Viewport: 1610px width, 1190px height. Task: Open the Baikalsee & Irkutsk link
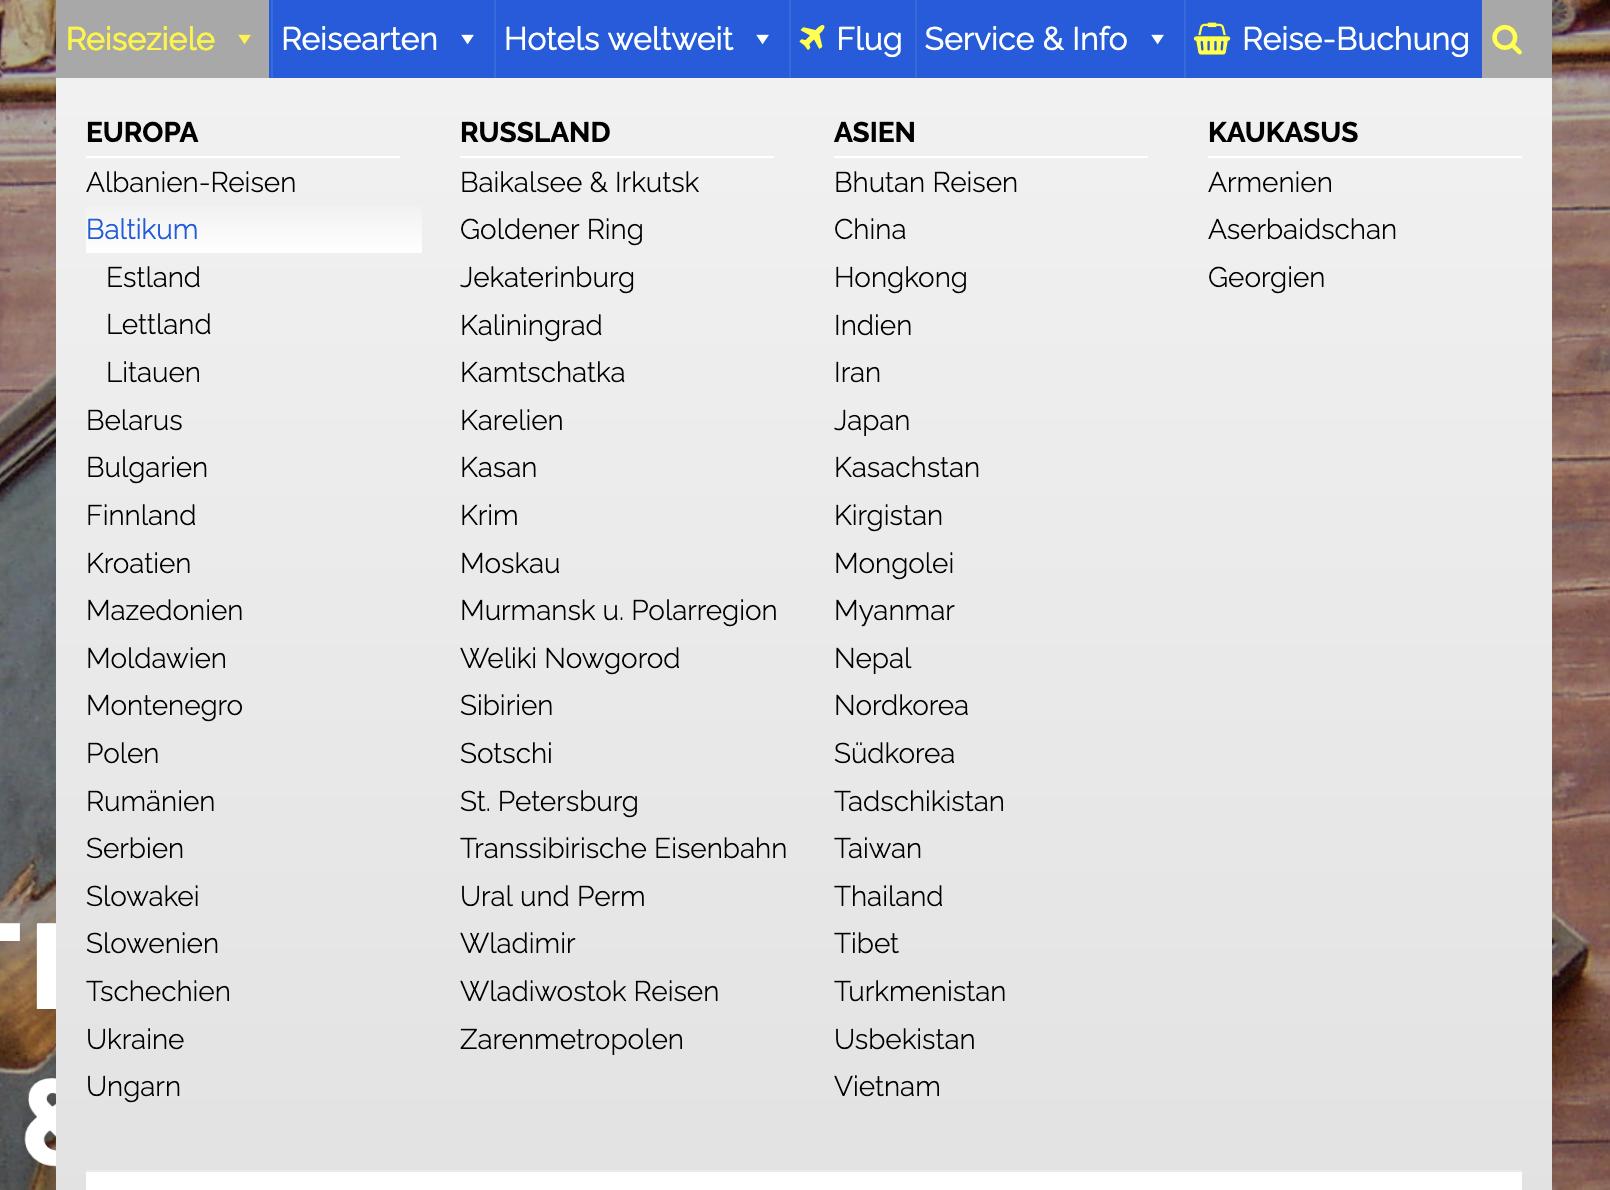[x=579, y=182]
